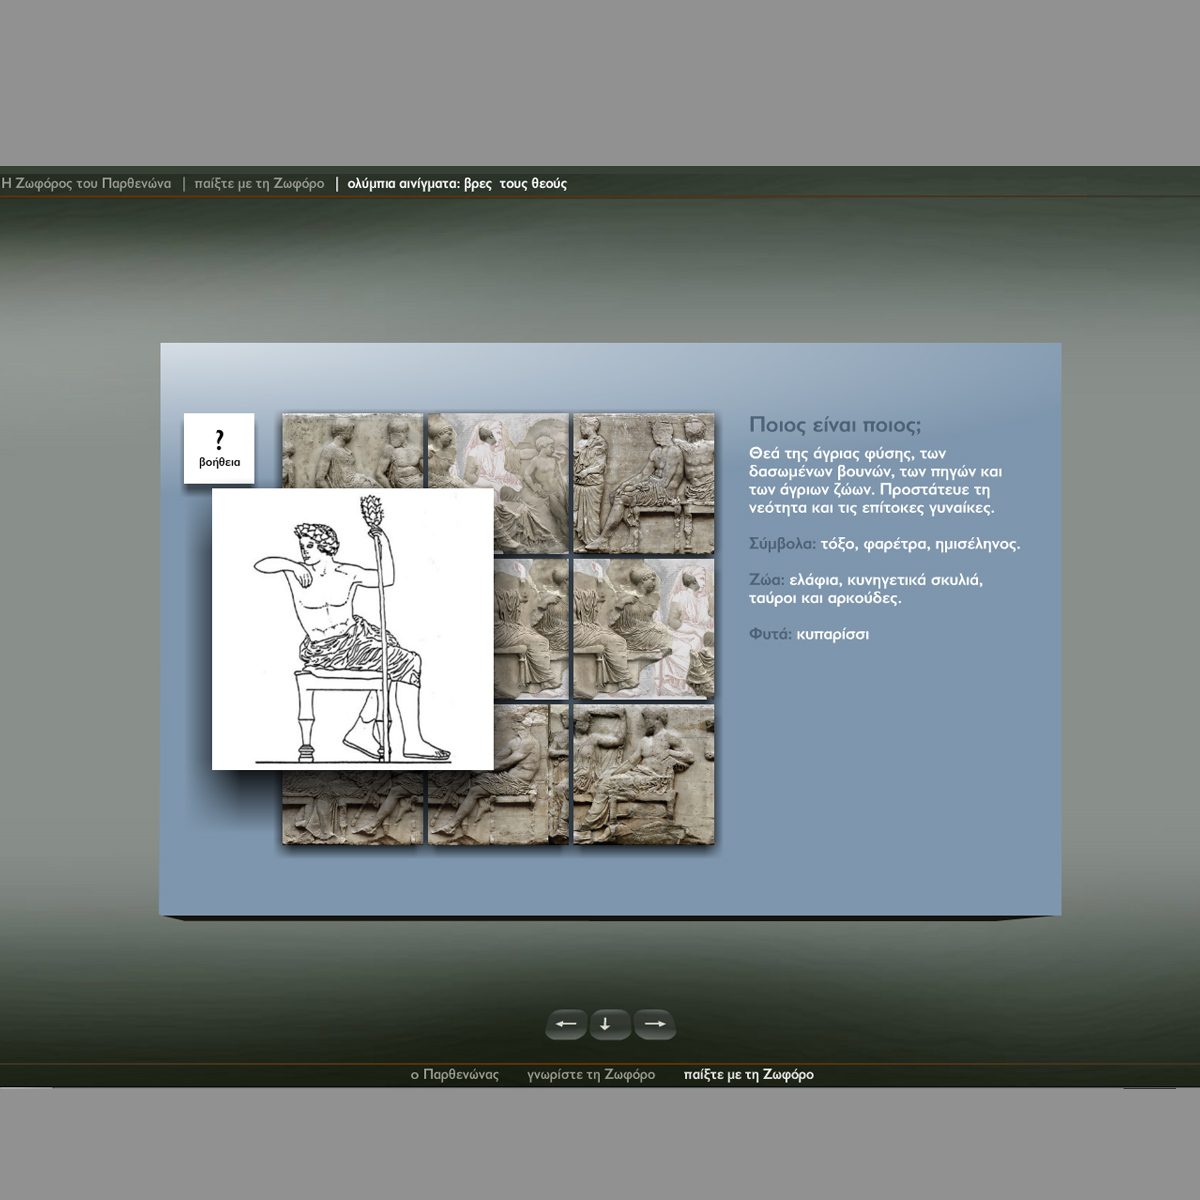The image size is (1200, 1200).
Task: Pick the bottom-right frieze relief tile
Action: pyautogui.click(x=644, y=775)
